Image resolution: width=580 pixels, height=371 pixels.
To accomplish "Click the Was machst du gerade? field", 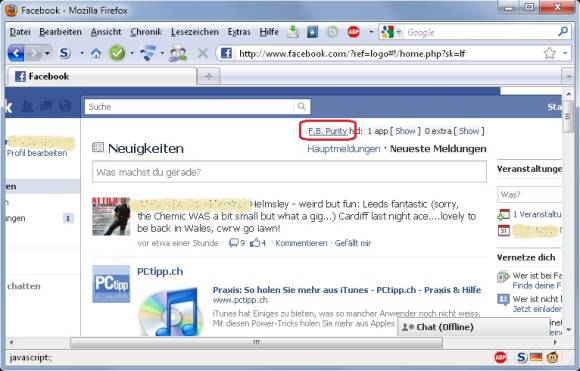I will click(289, 172).
